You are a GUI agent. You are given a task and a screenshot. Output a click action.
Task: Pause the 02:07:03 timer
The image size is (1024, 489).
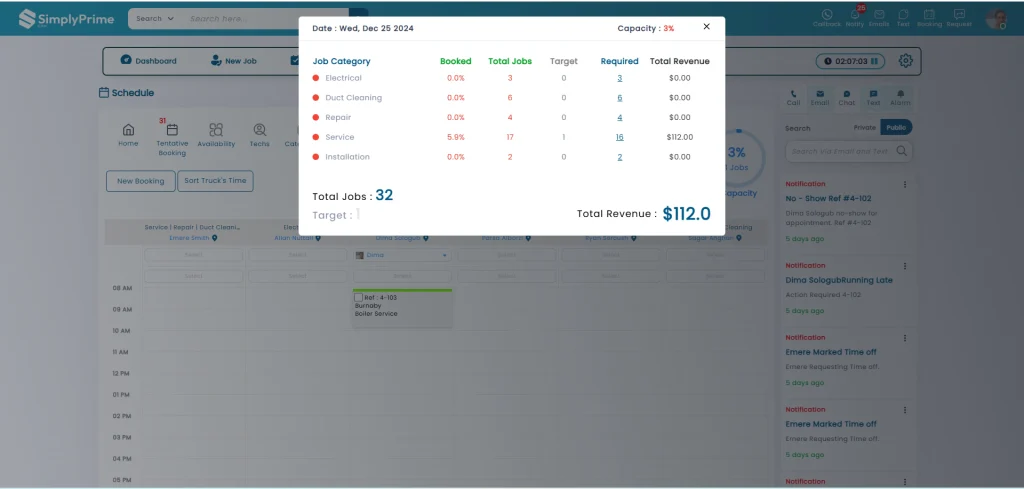point(874,61)
